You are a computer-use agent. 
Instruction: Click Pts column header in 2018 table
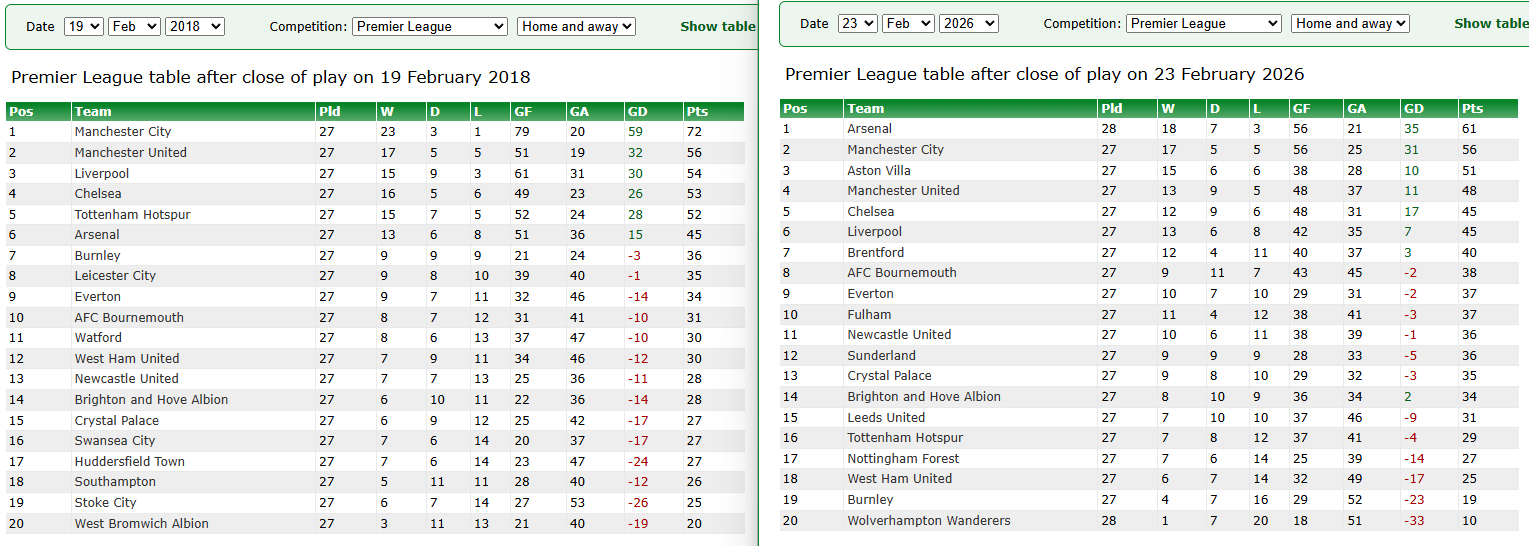point(695,111)
